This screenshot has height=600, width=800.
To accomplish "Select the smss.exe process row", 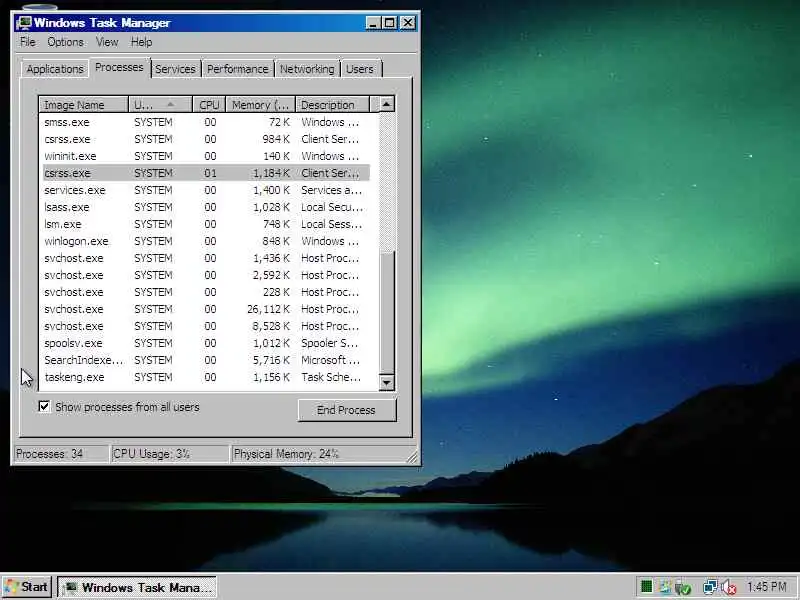I will click(x=206, y=122).
